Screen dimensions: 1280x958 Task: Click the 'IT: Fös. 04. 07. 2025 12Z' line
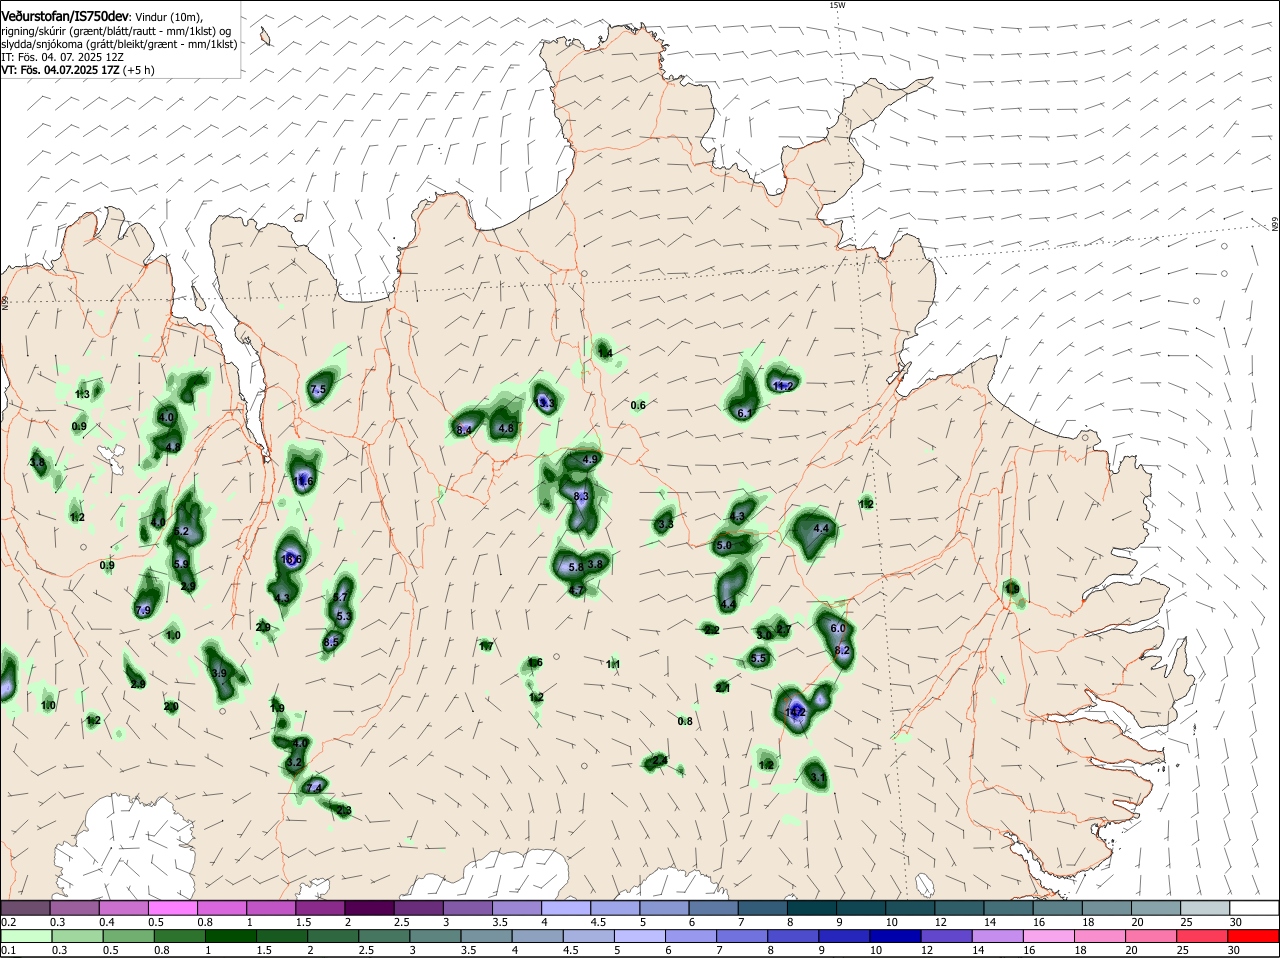[x=63, y=57]
